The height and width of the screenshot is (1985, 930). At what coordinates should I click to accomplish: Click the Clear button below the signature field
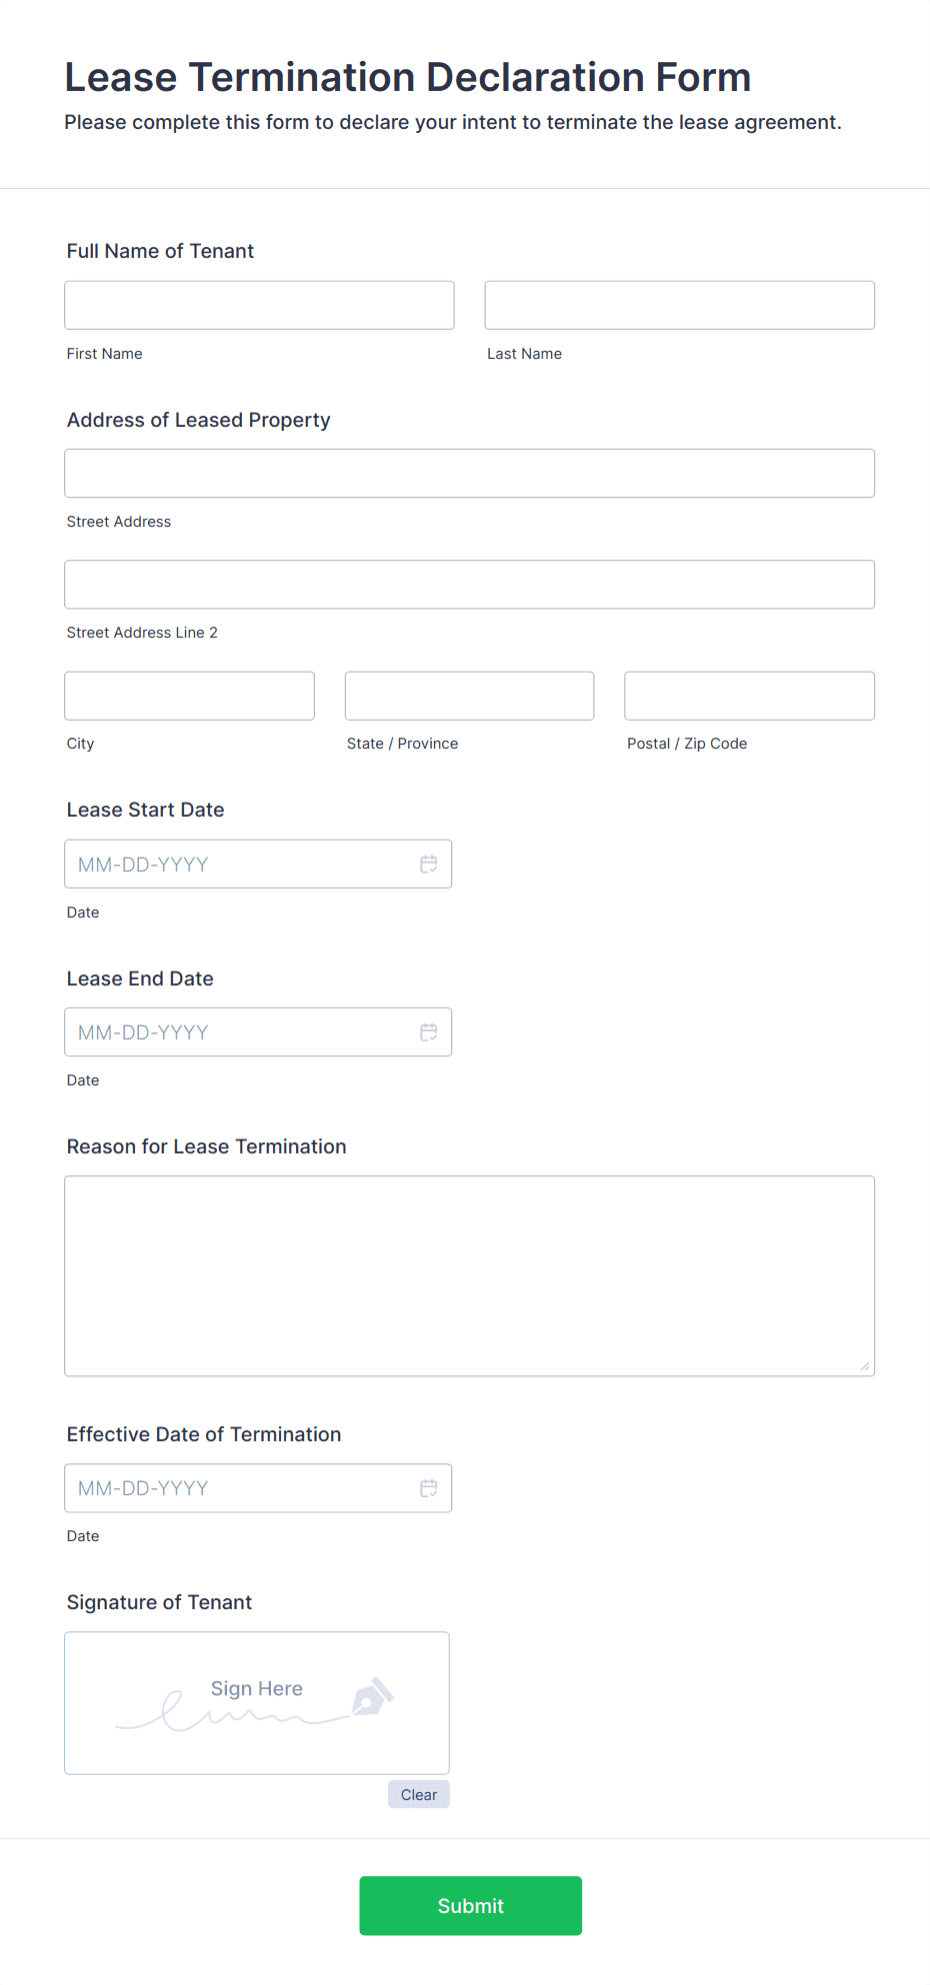(418, 1794)
